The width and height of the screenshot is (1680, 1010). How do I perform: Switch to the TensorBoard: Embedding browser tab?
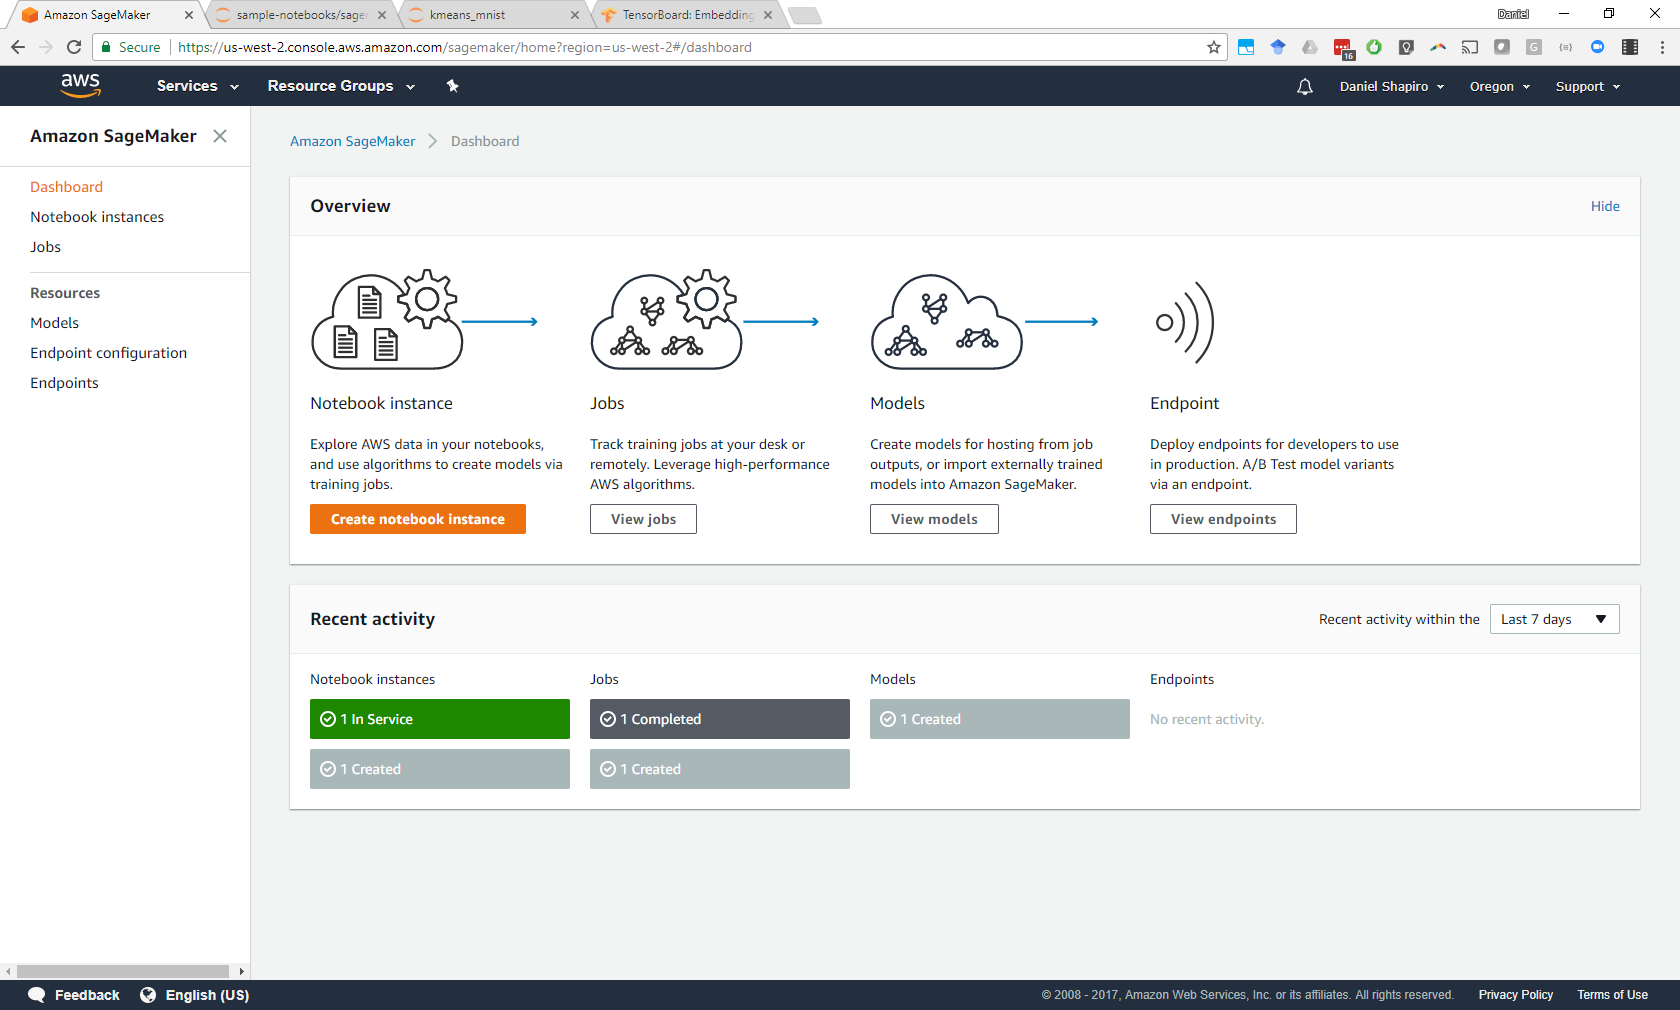pyautogui.click(x=688, y=15)
